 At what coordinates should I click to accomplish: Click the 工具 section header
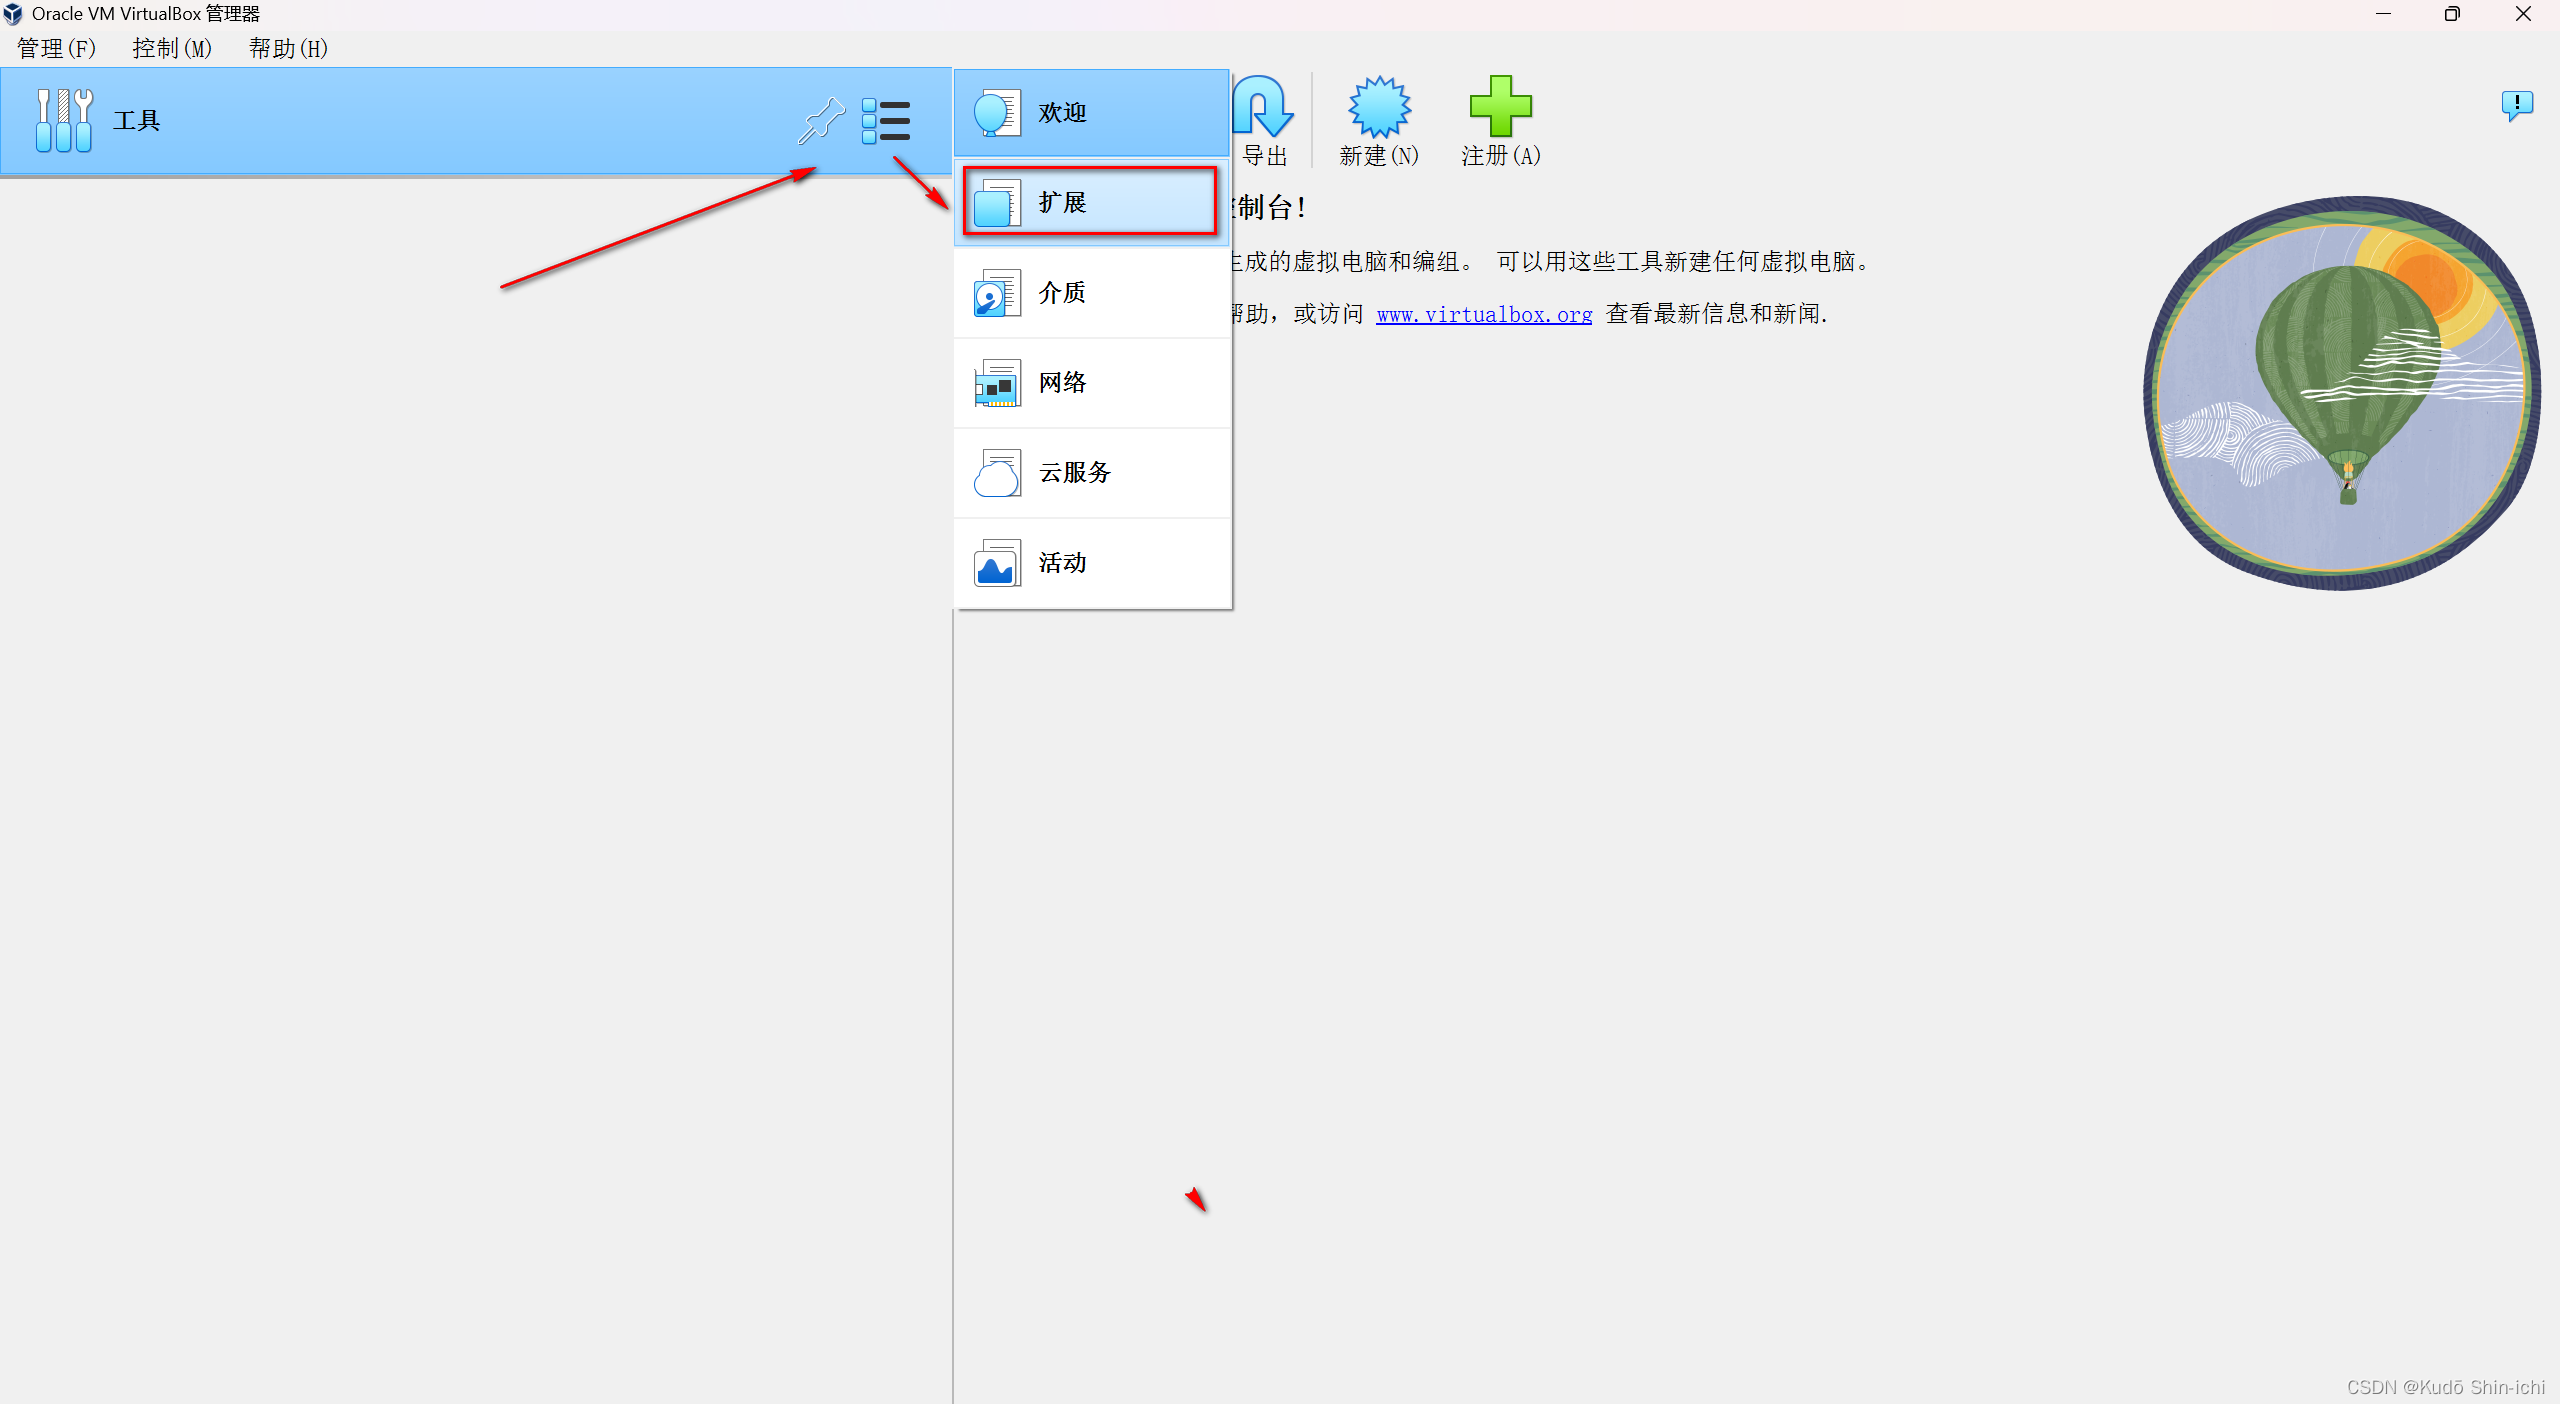(136, 120)
